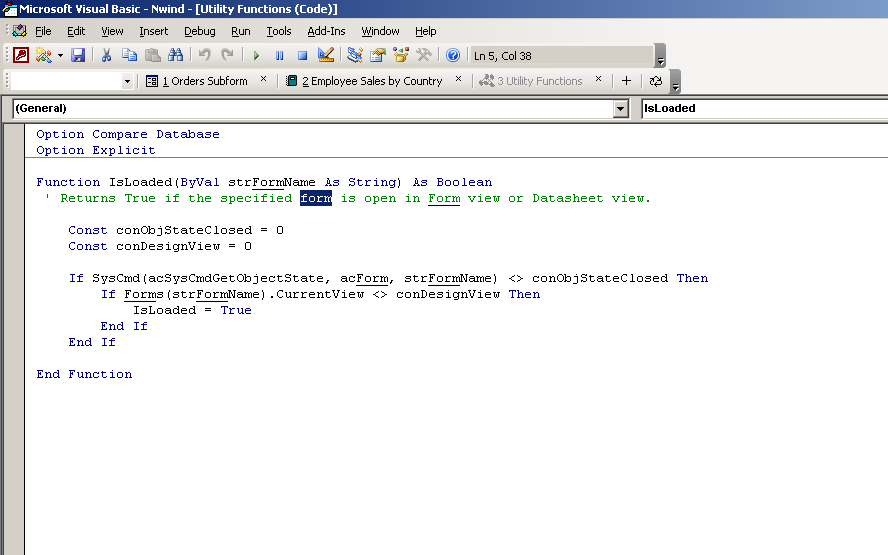Open the Add-Ins menu
Screen dimensions: 888x555
[326, 31]
